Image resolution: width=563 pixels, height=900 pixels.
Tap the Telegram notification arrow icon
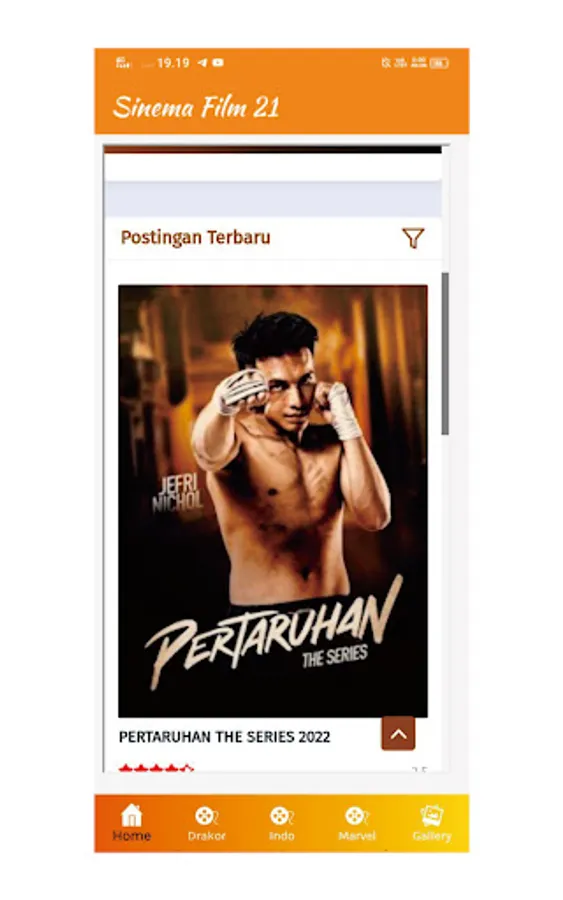click(202, 63)
